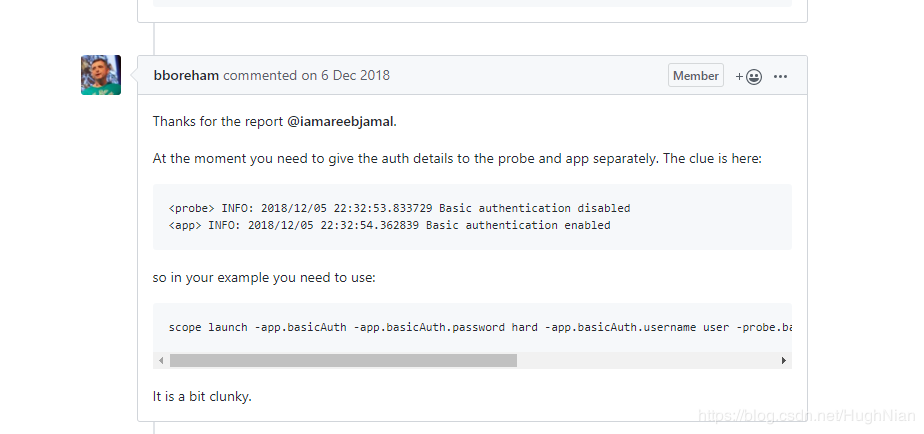Open the @iamareebjamal mention link
The width and height of the screenshot is (924, 434).
click(x=340, y=121)
